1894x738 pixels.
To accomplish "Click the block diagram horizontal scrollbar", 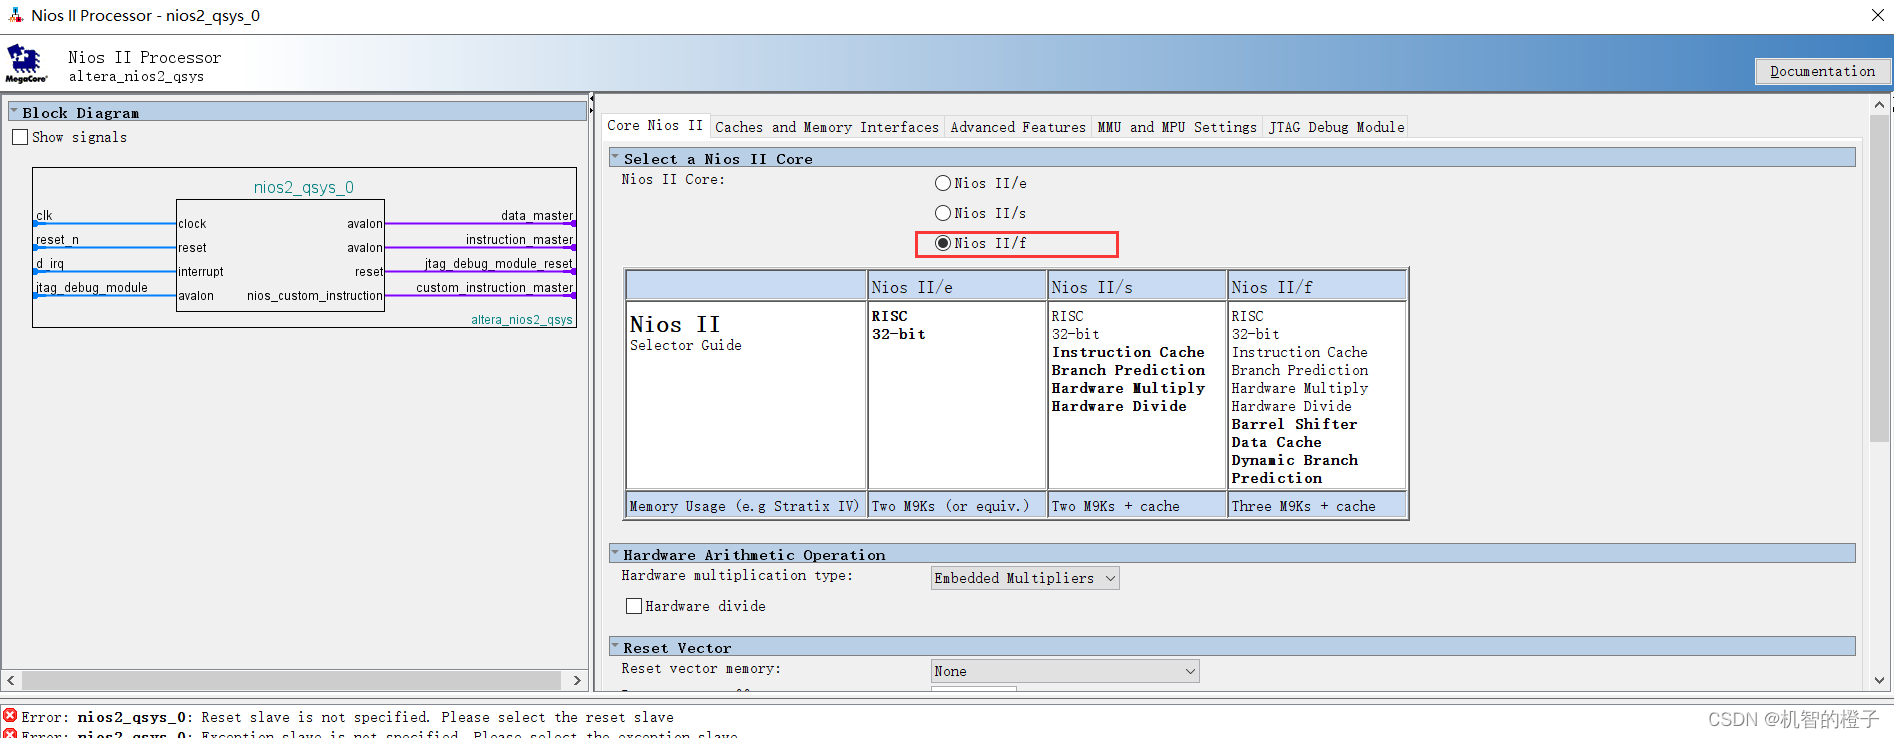I will (291, 680).
